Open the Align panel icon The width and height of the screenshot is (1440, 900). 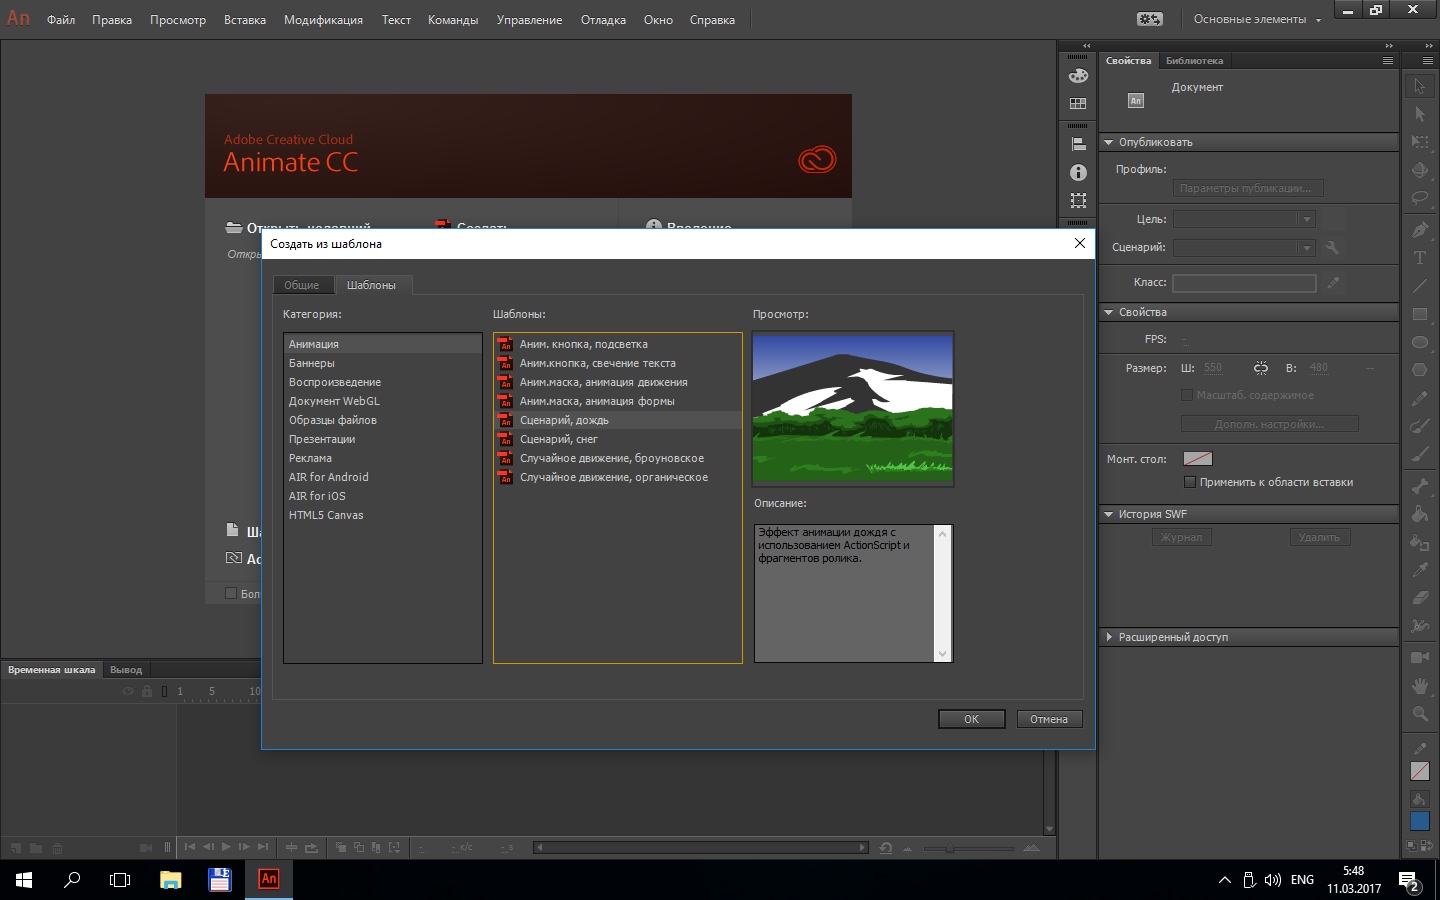1078,144
